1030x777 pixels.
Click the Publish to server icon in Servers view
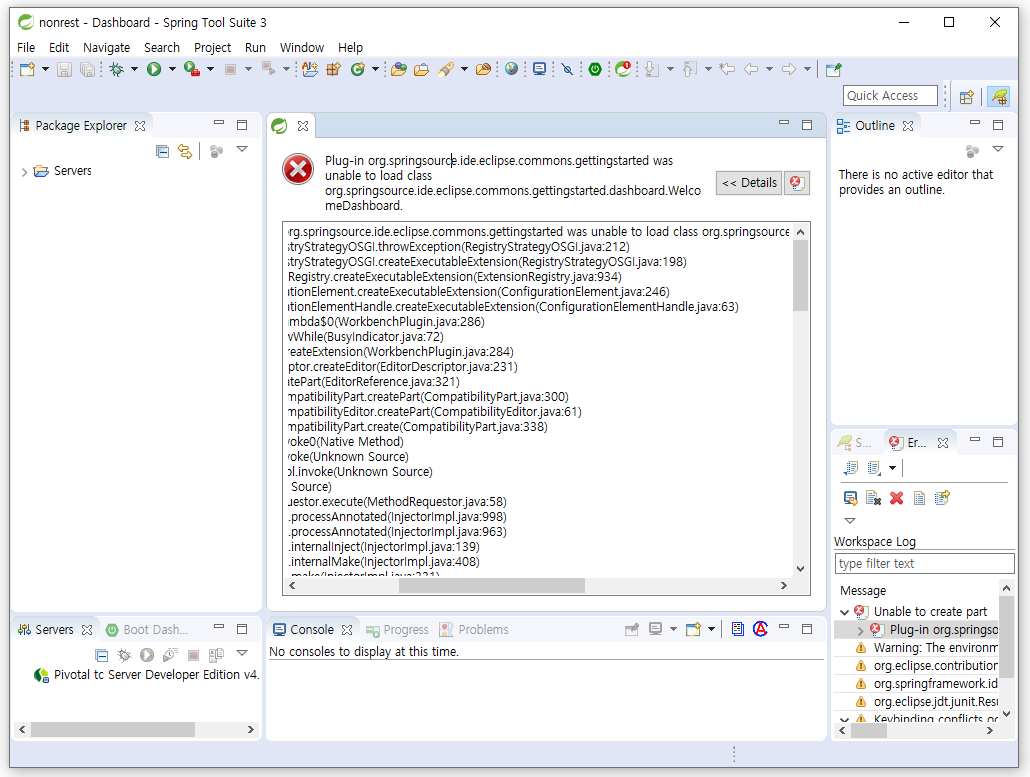pyautogui.click(x=216, y=655)
